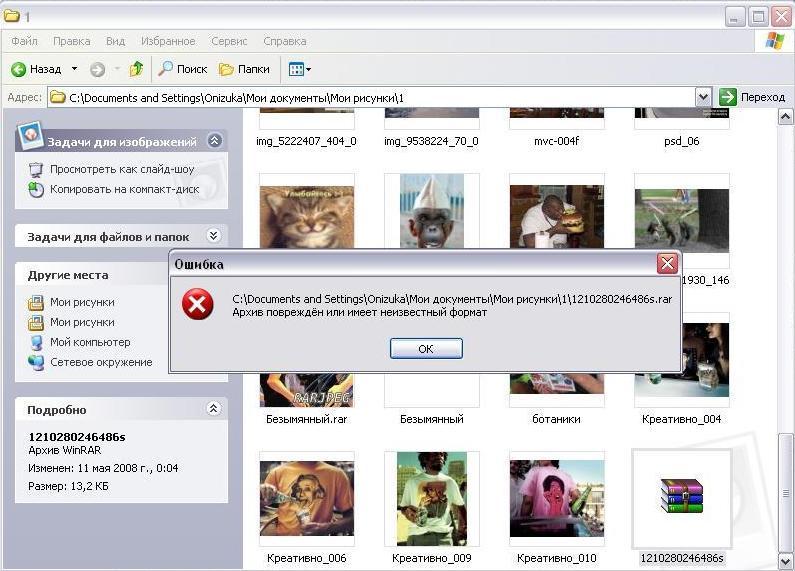This screenshot has width=795, height=571.
Task: Select the Креативно_010 thumbnail
Action: point(557,498)
